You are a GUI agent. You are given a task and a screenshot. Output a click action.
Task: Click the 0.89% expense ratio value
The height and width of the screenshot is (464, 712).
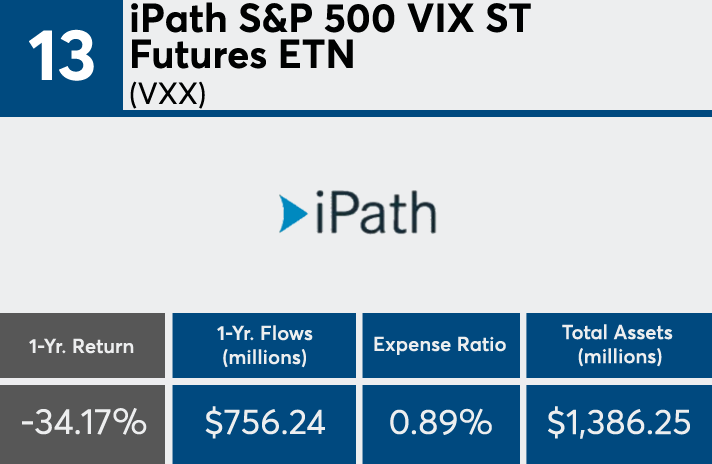point(440,423)
